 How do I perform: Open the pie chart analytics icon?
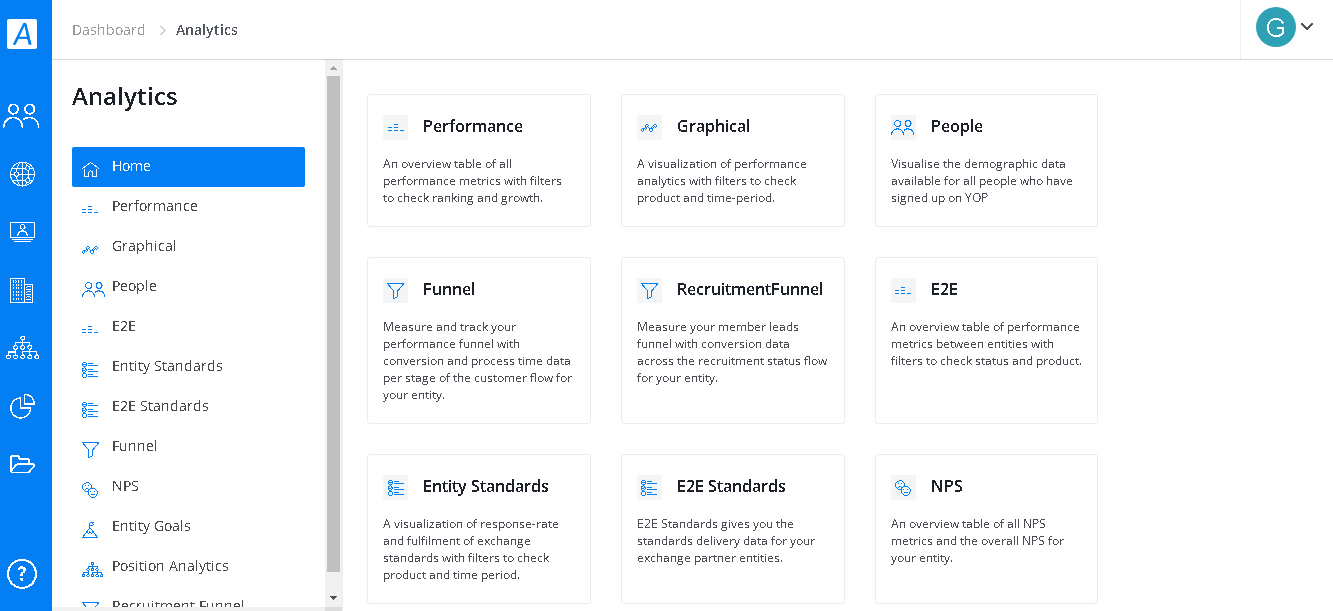point(22,406)
